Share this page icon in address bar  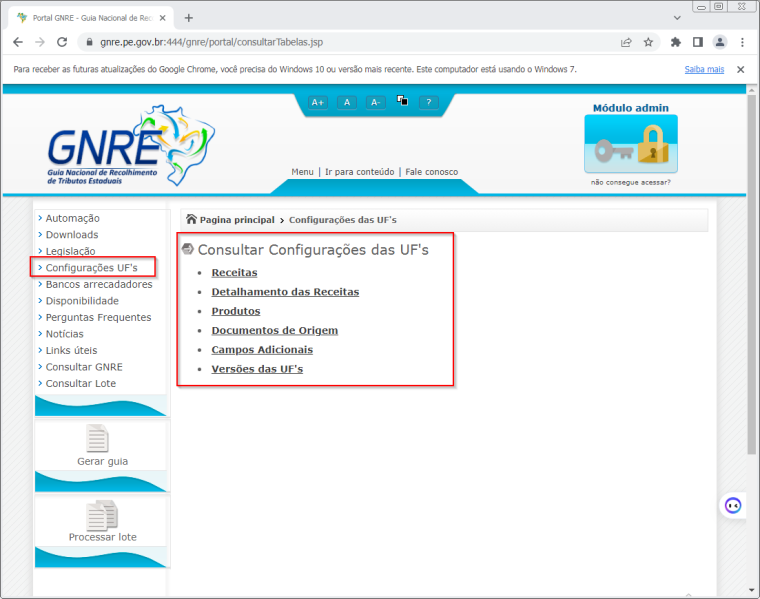click(x=626, y=42)
